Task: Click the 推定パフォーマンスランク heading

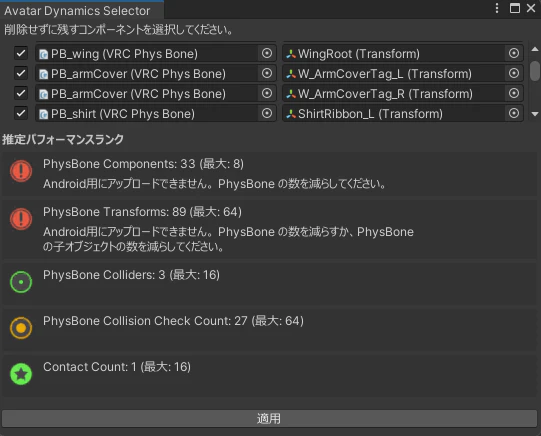Action: point(63,139)
